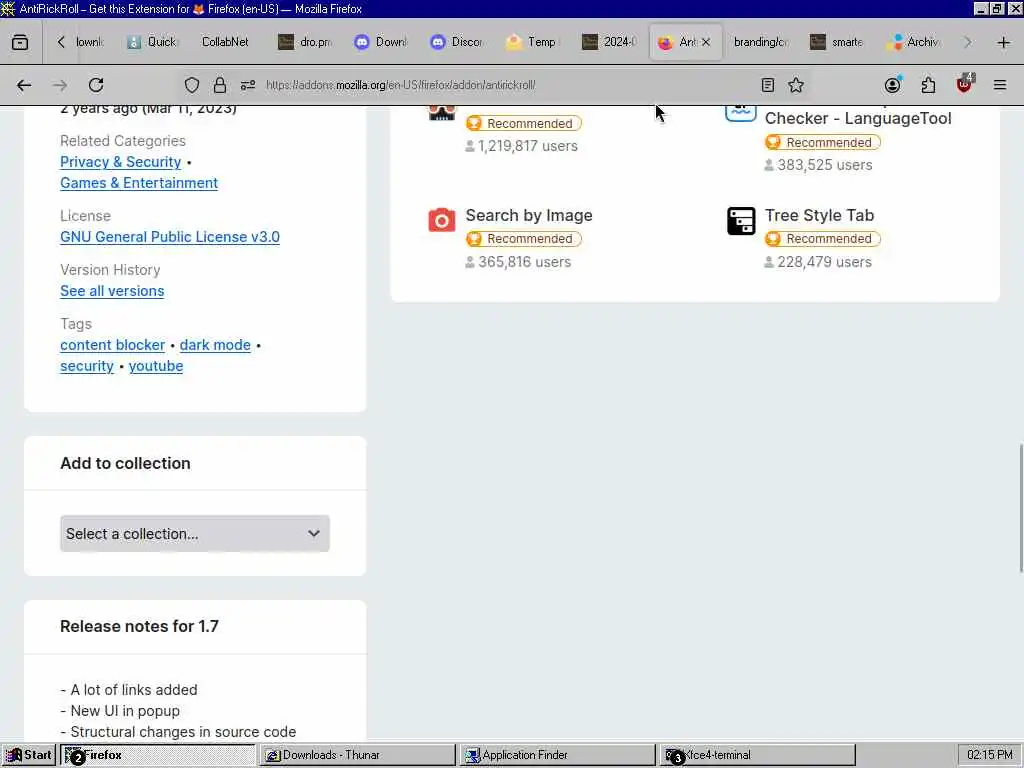Open the dark mode tag
Image resolution: width=1024 pixels, height=768 pixels.
215,345
